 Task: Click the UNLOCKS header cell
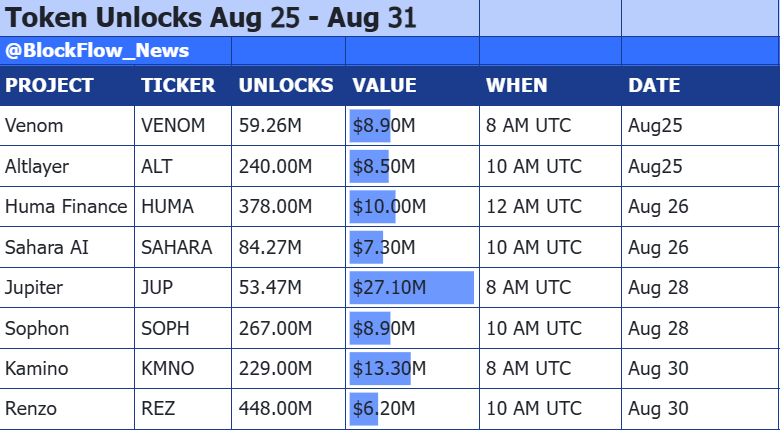click(289, 86)
